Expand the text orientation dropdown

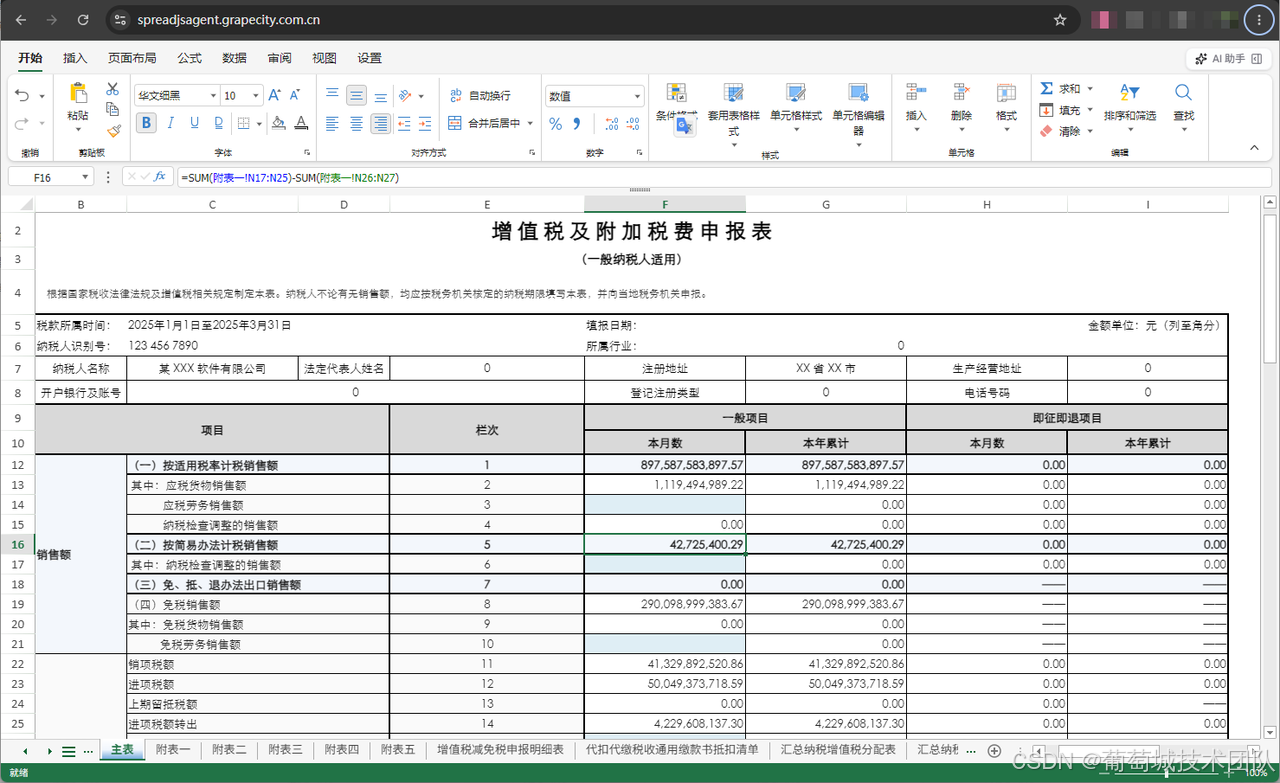pyautogui.click(x=422, y=96)
